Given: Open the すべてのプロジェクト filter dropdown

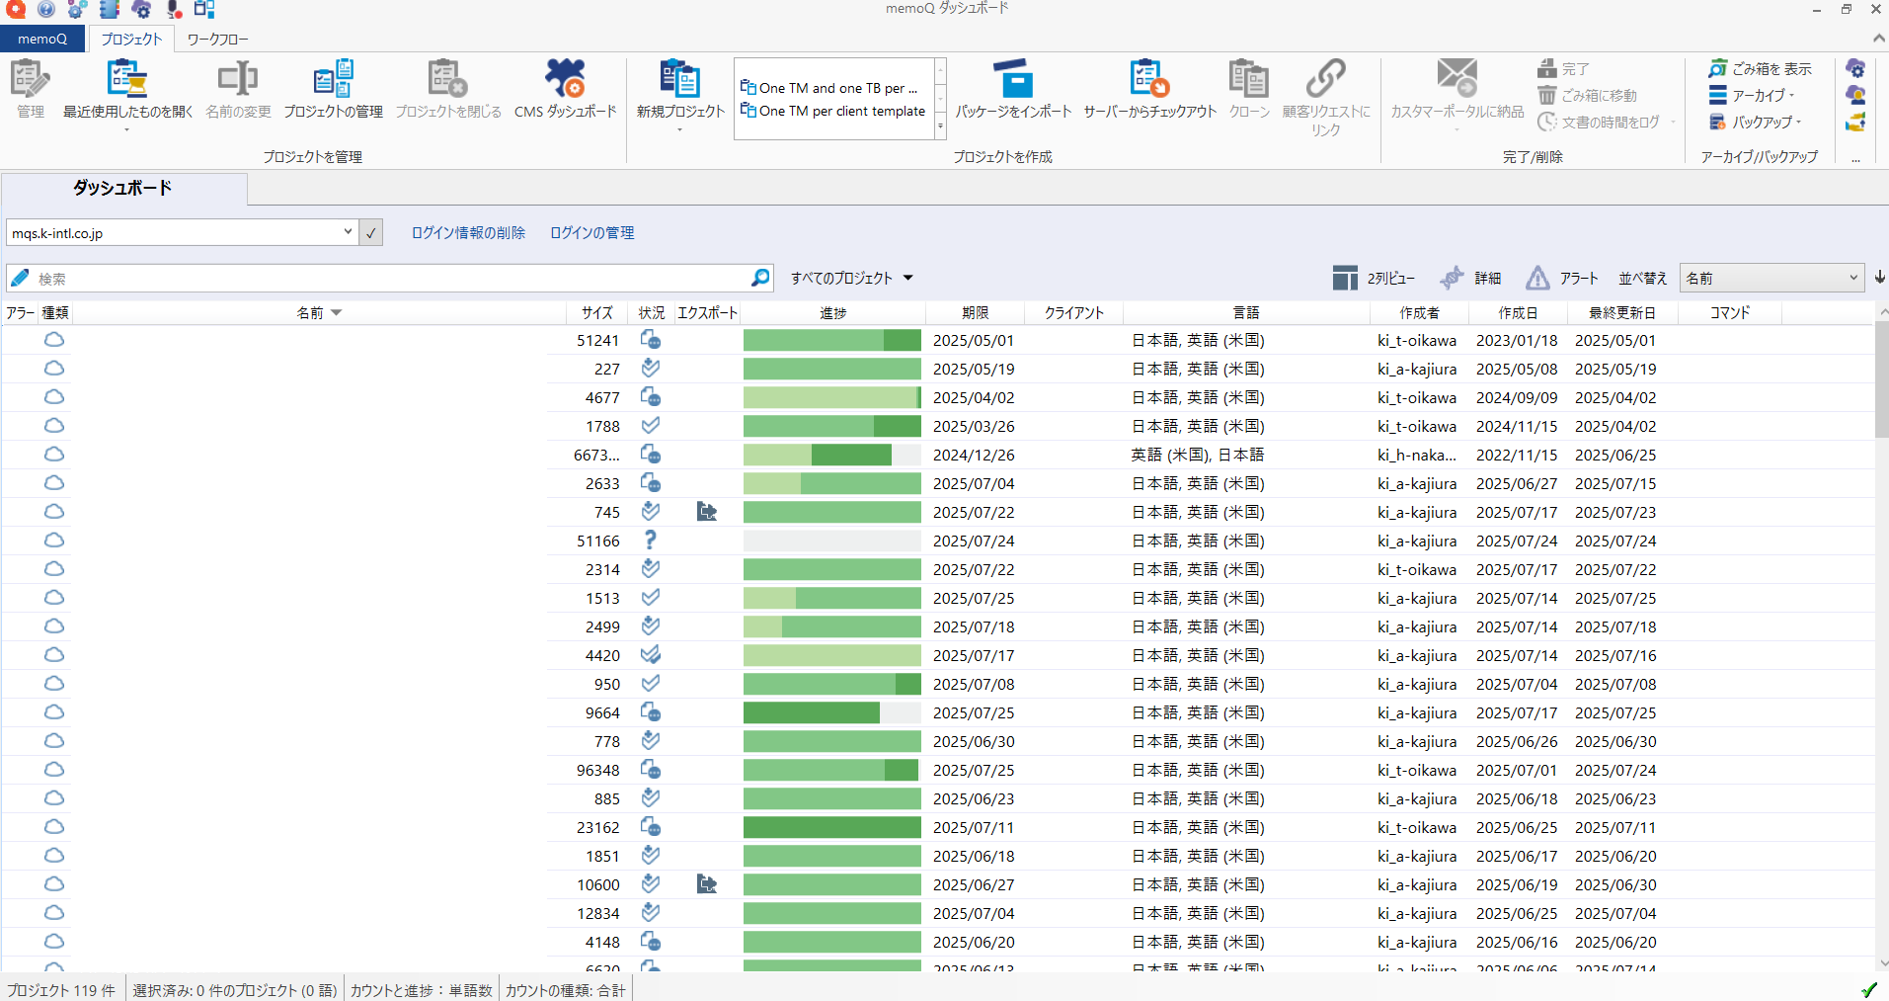Looking at the screenshot, I should coord(852,278).
